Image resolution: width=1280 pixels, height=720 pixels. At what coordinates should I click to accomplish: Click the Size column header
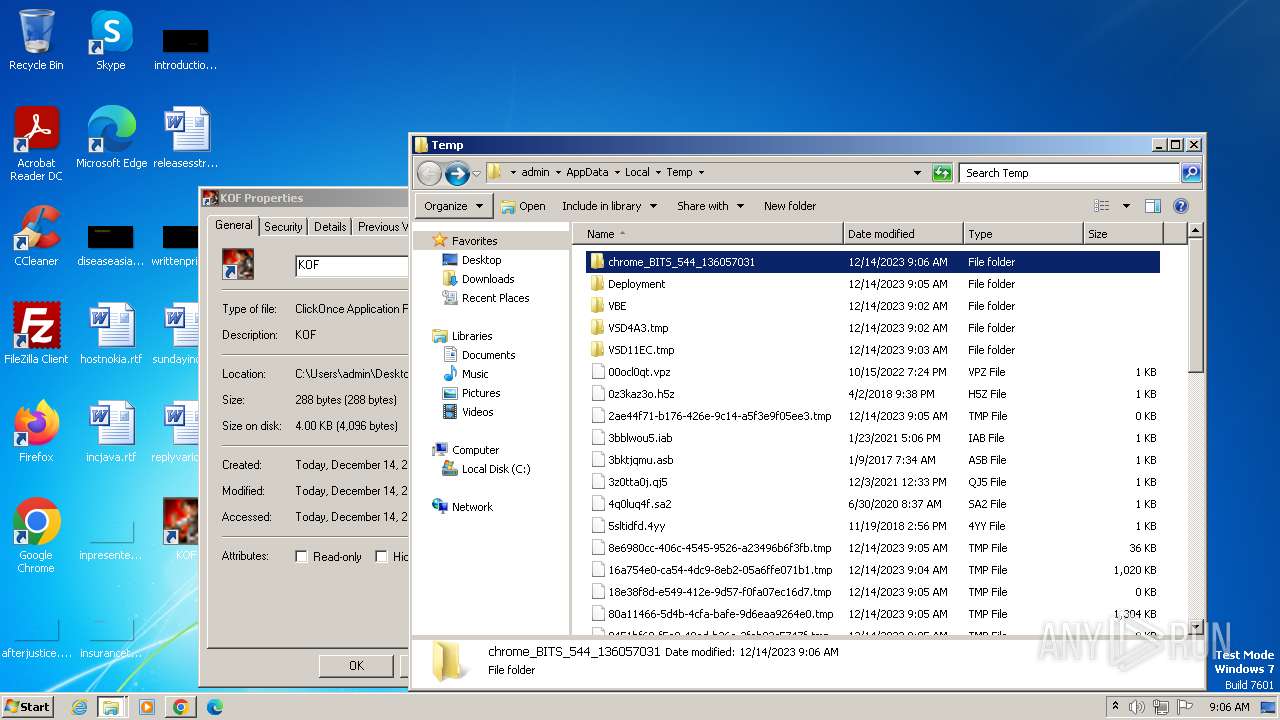tap(1123, 234)
